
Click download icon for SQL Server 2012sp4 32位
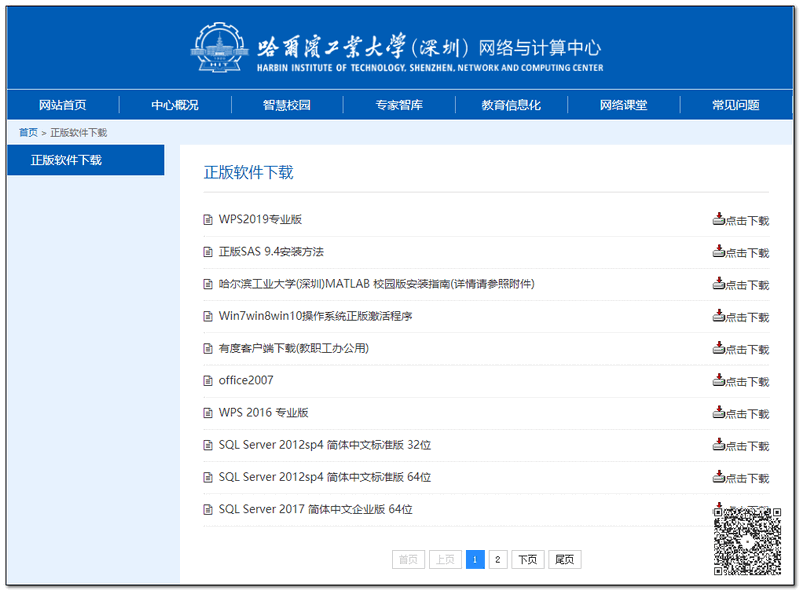pyautogui.click(x=718, y=444)
